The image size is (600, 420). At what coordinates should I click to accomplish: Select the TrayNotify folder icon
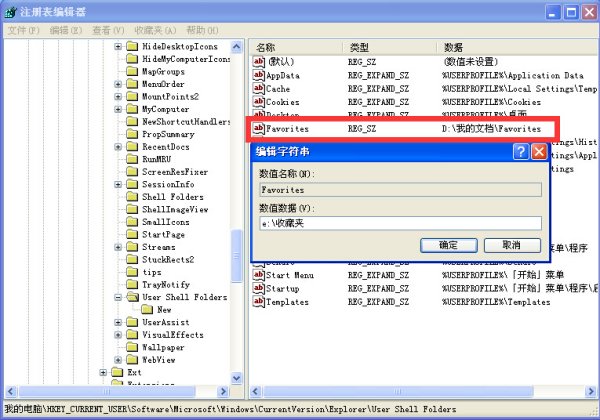(132, 285)
